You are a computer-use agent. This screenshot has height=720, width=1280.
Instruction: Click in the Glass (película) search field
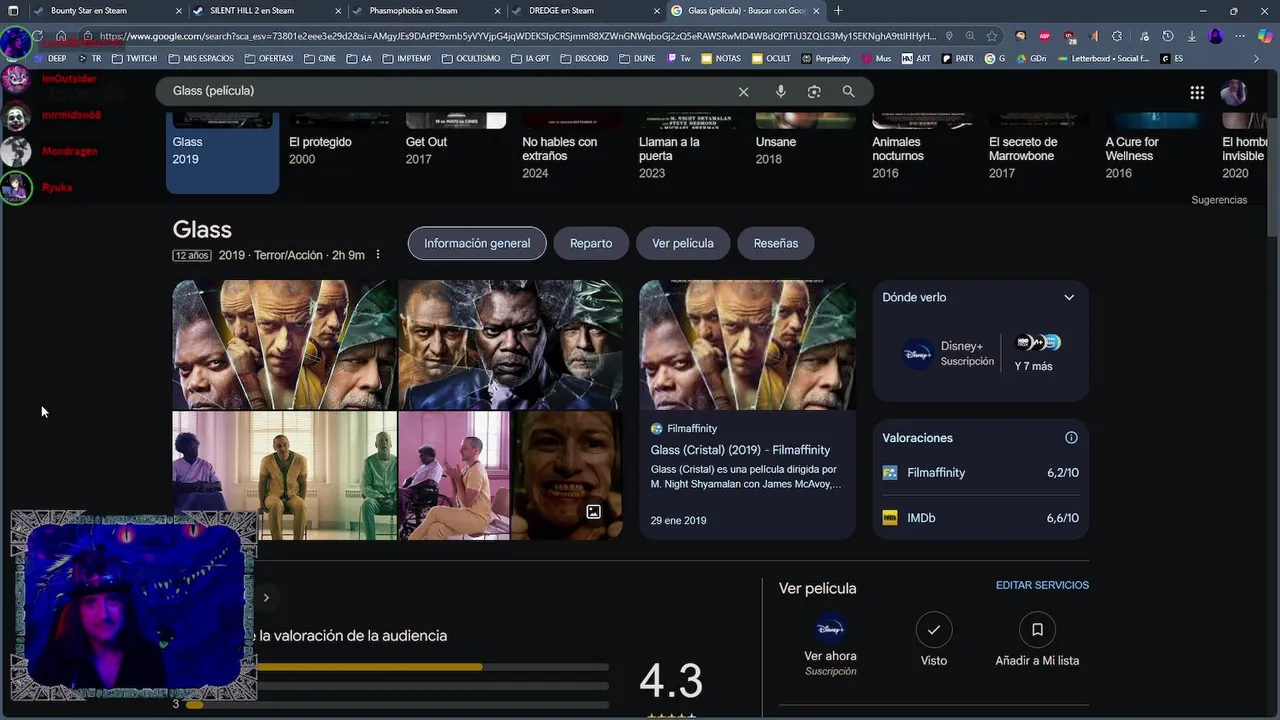[450, 91]
